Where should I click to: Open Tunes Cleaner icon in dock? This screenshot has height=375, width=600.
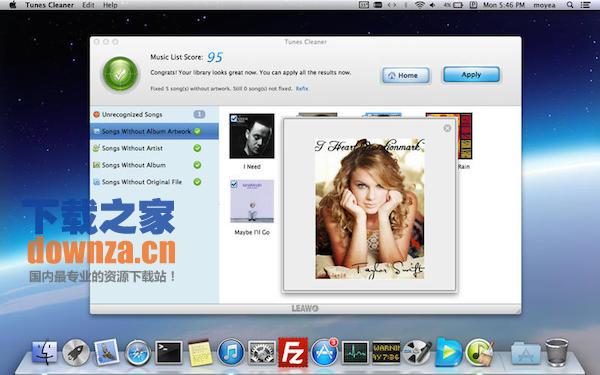coord(479,352)
